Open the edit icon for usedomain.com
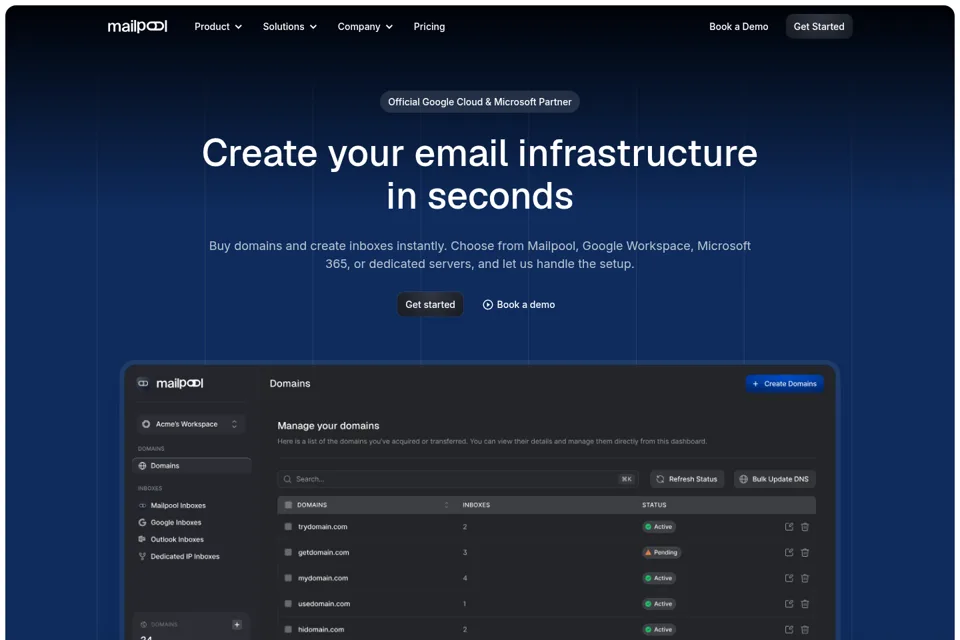This screenshot has height=640, width=960. click(789, 604)
